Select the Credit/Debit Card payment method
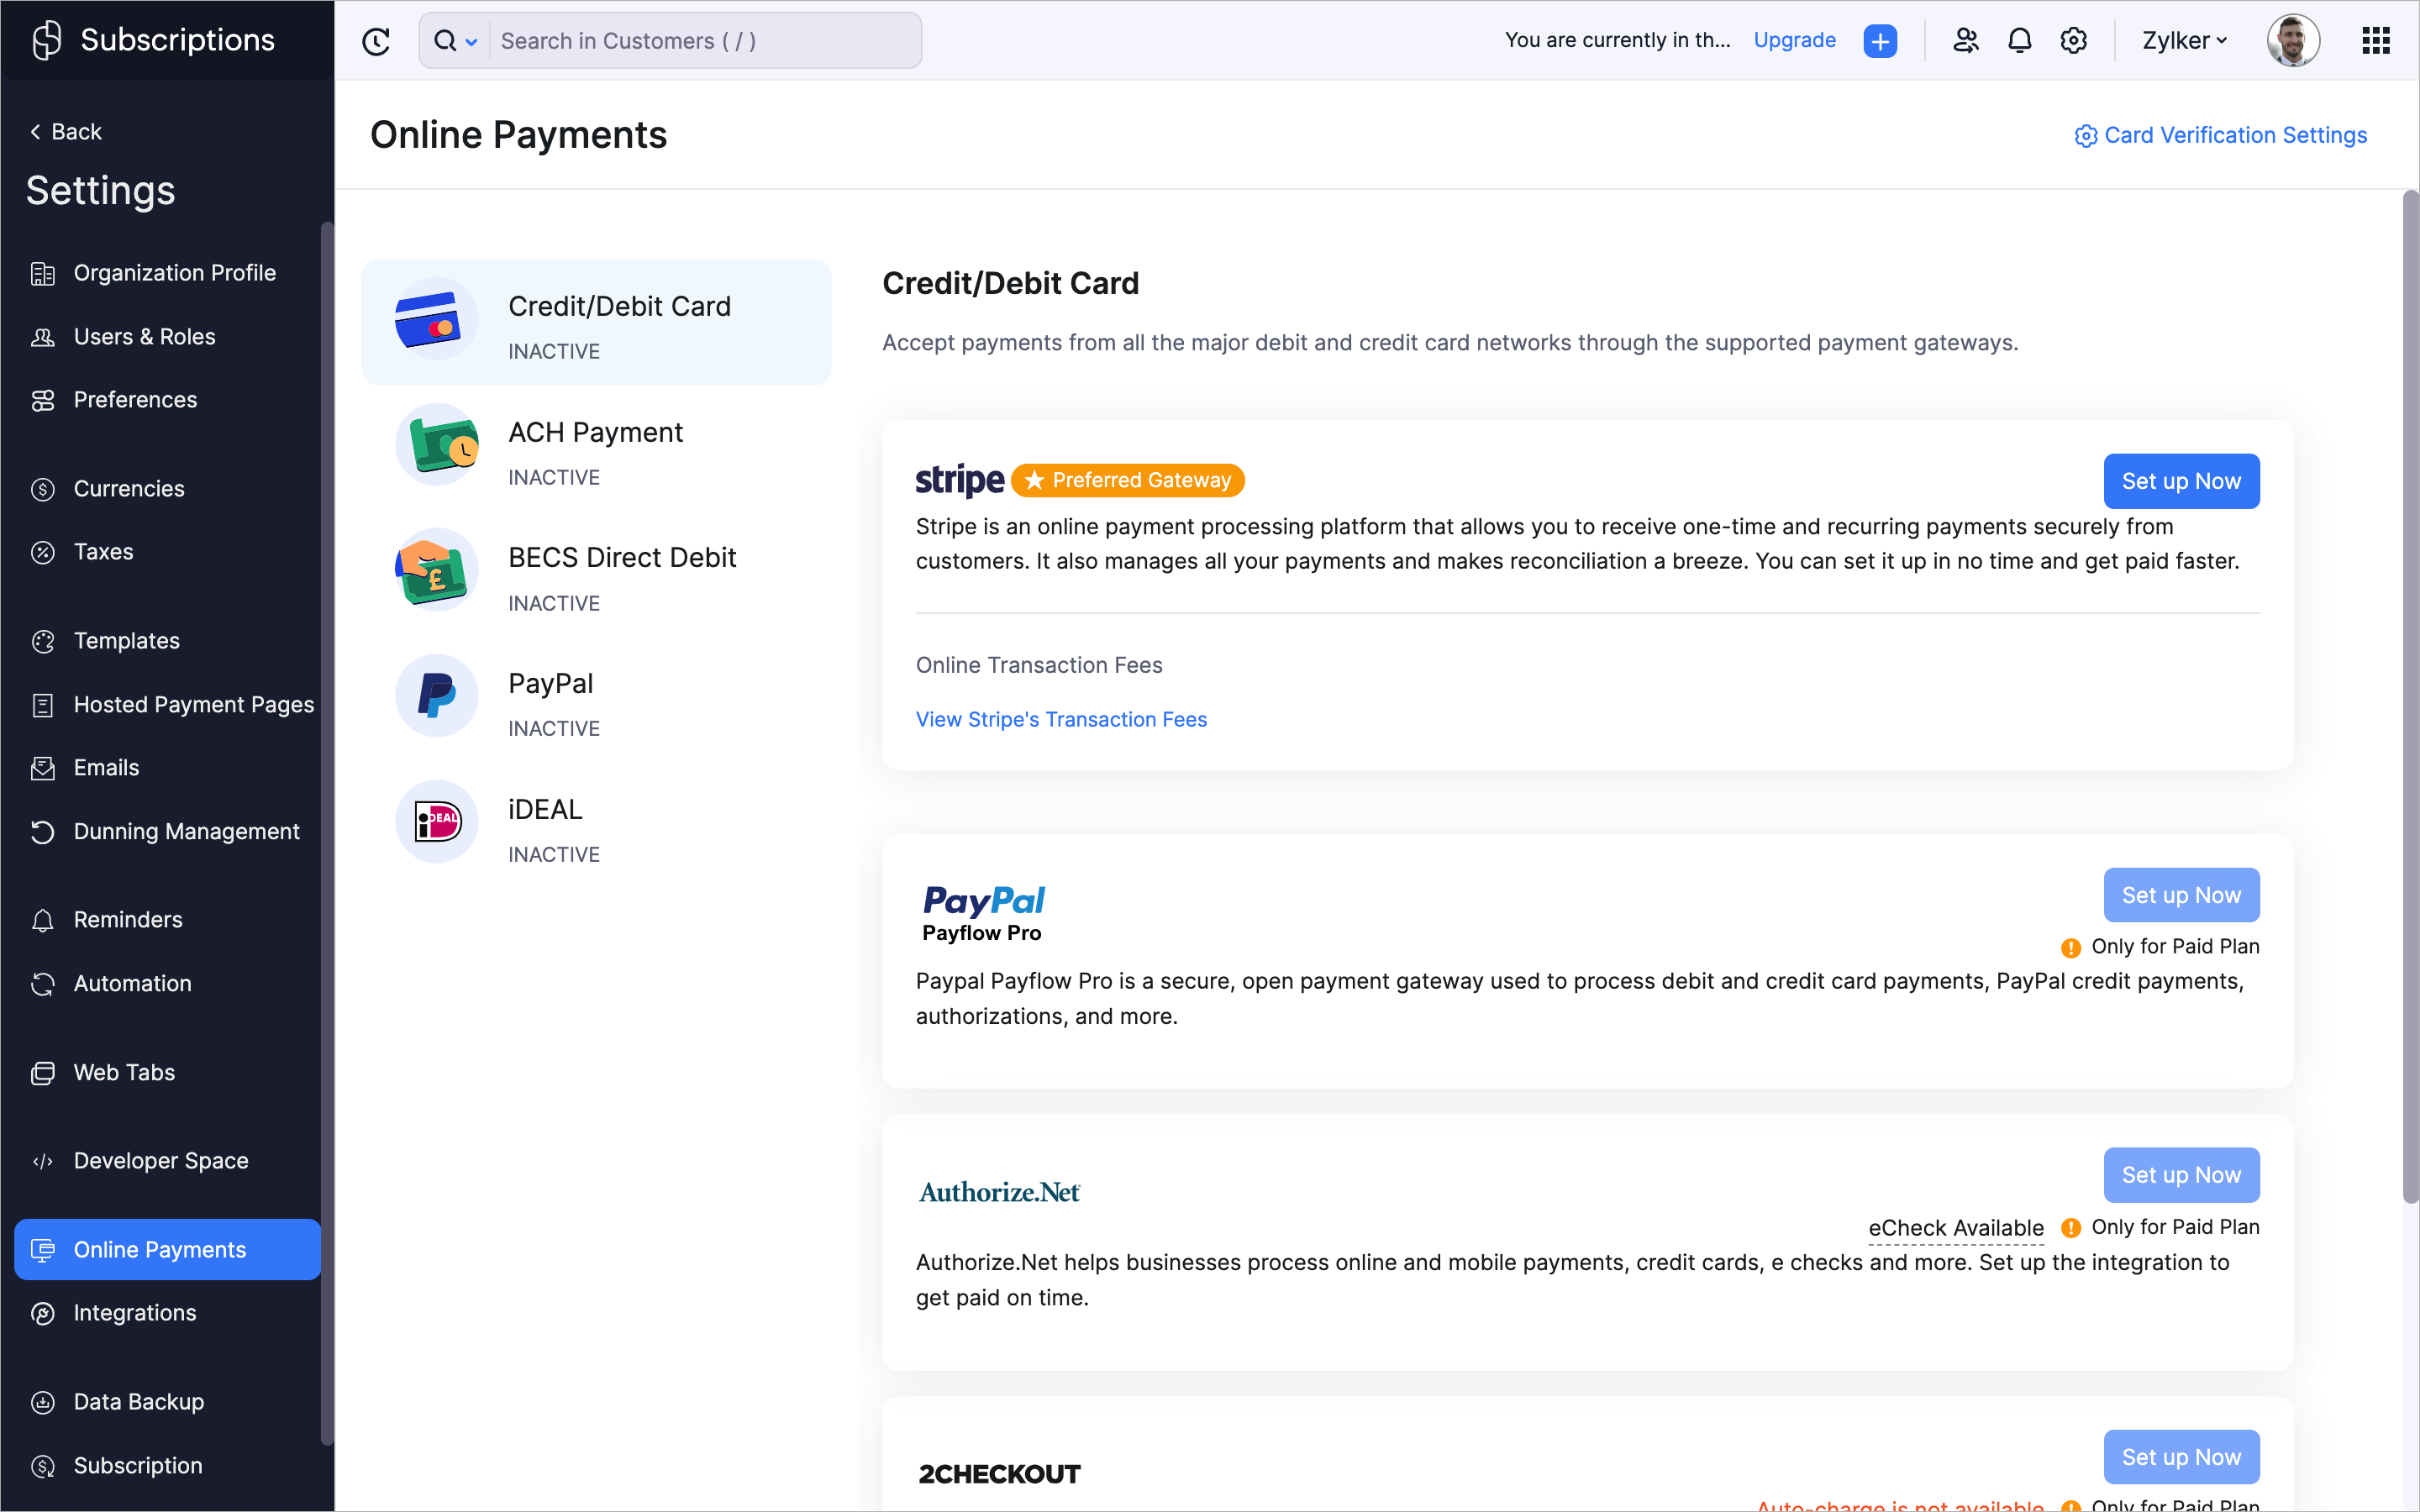The width and height of the screenshot is (2420, 1512). coord(596,323)
